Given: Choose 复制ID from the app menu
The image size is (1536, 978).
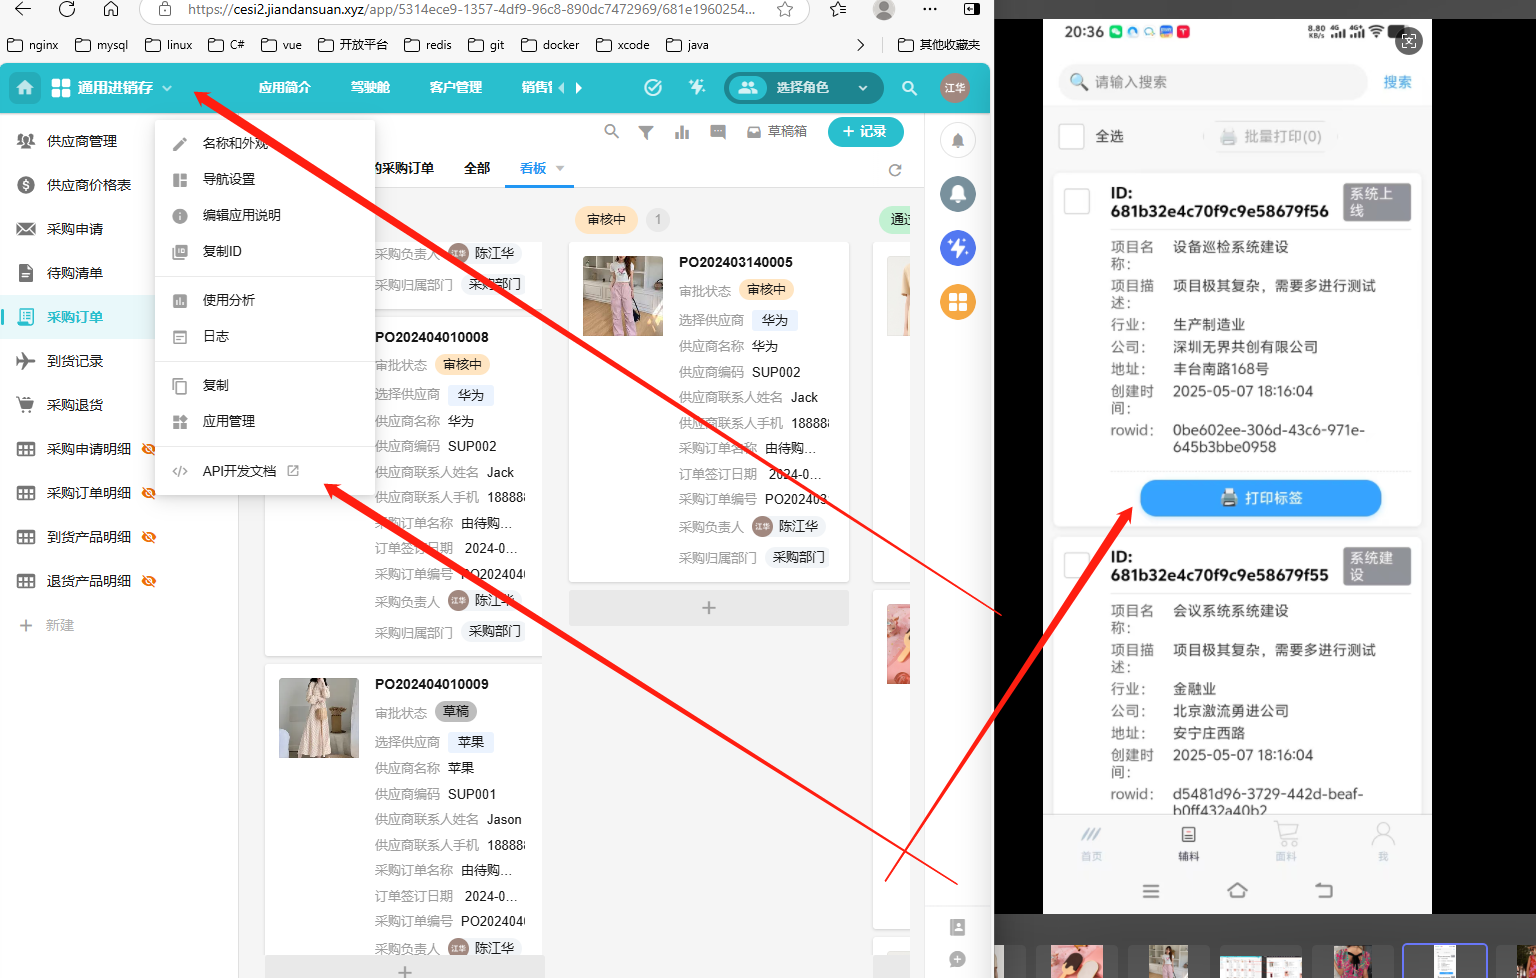Looking at the screenshot, I should (265, 251).
